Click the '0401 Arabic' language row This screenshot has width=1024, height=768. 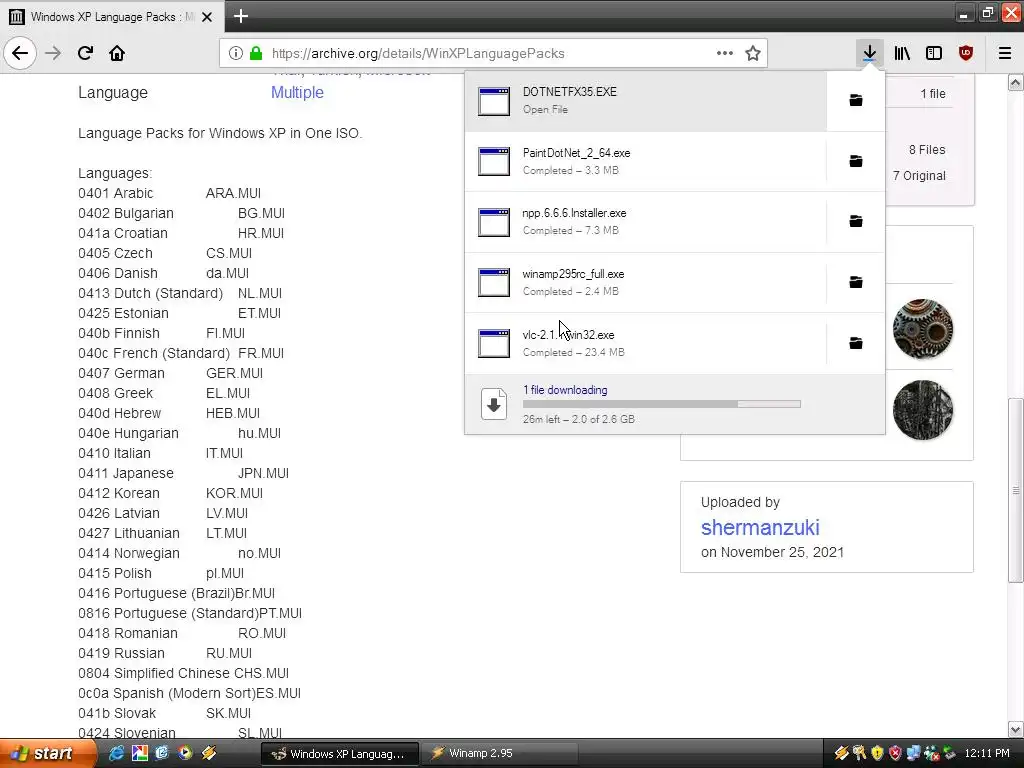coord(169,193)
